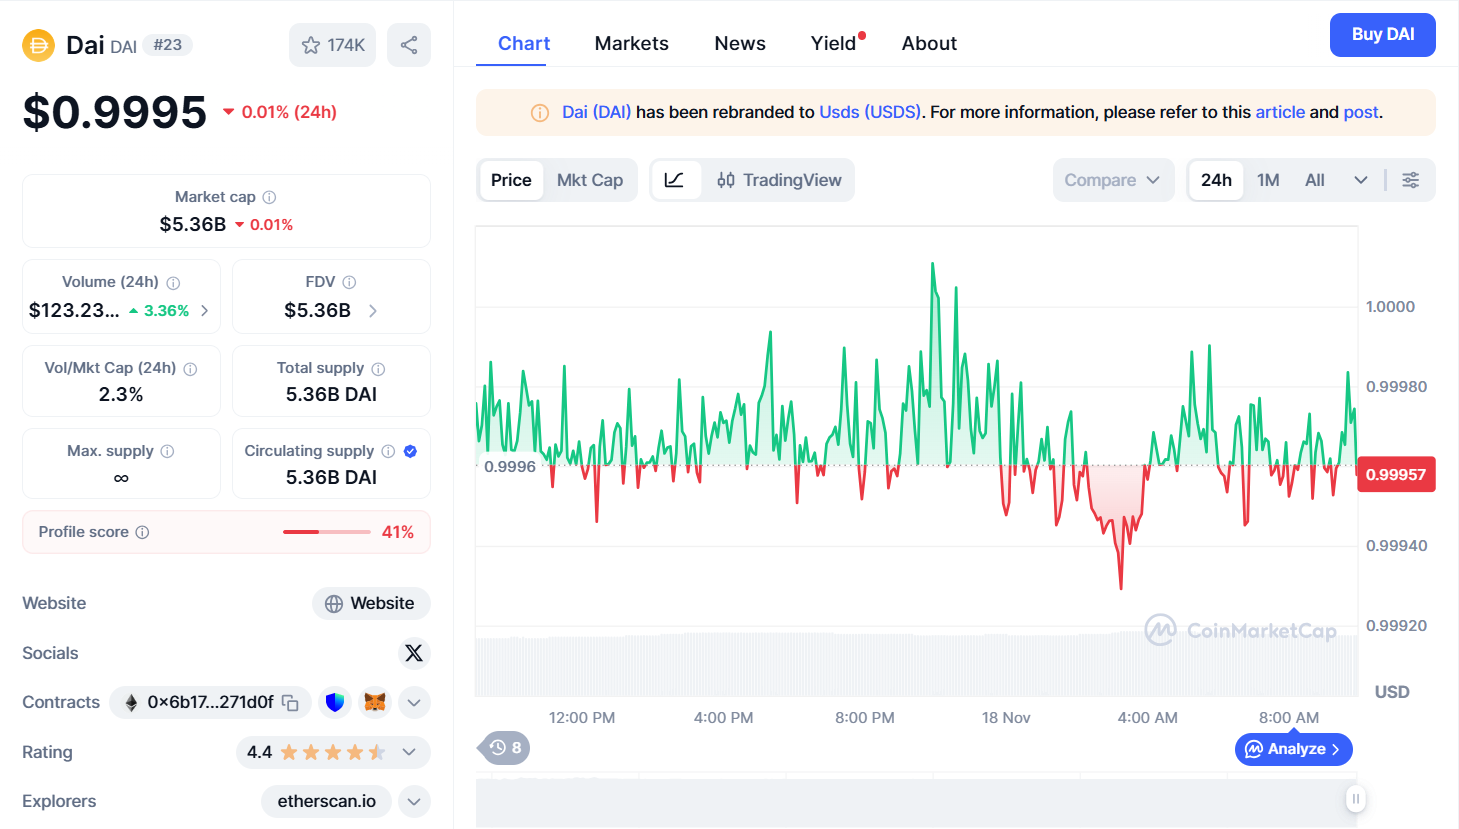Open the Usds (USDS) link in banner
The height and width of the screenshot is (829, 1459).
click(x=869, y=112)
